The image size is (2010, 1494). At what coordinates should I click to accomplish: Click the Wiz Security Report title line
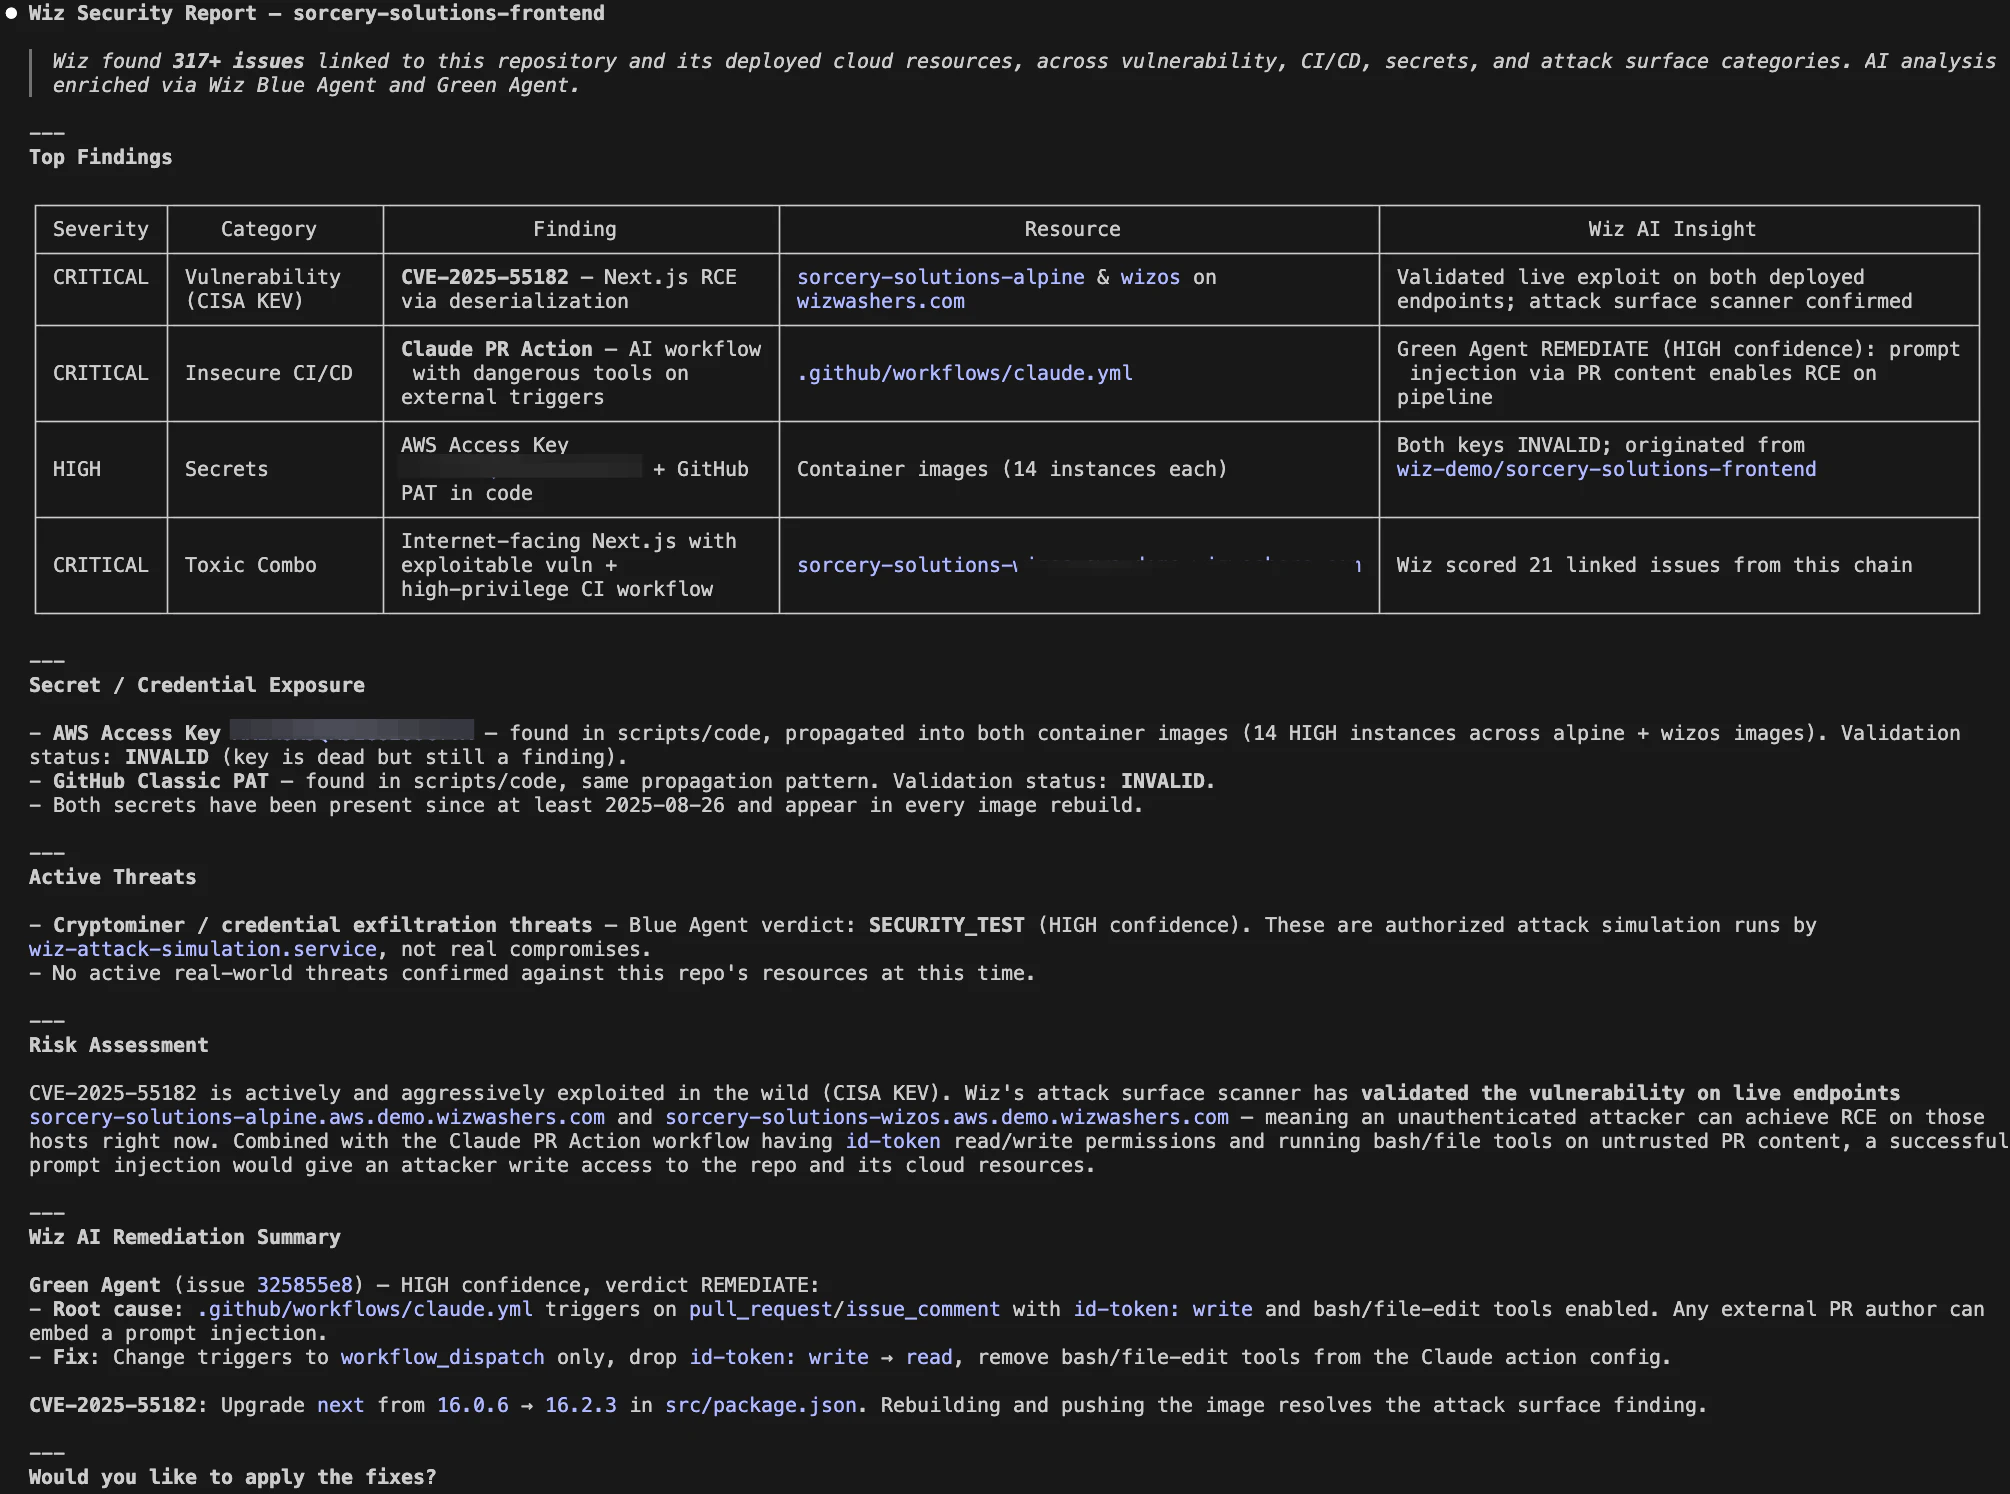click(x=316, y=13)
